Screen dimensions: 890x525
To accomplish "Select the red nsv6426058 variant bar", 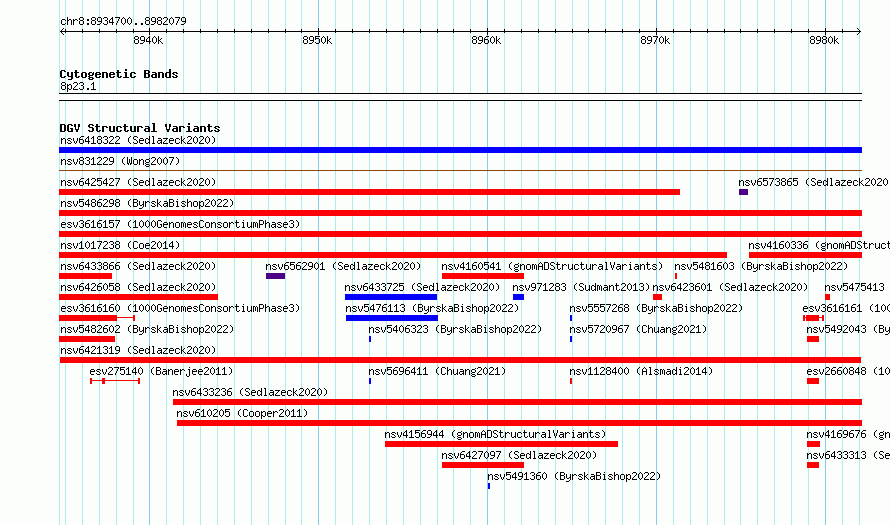I will pyautogui.click(x=138, y=297).
